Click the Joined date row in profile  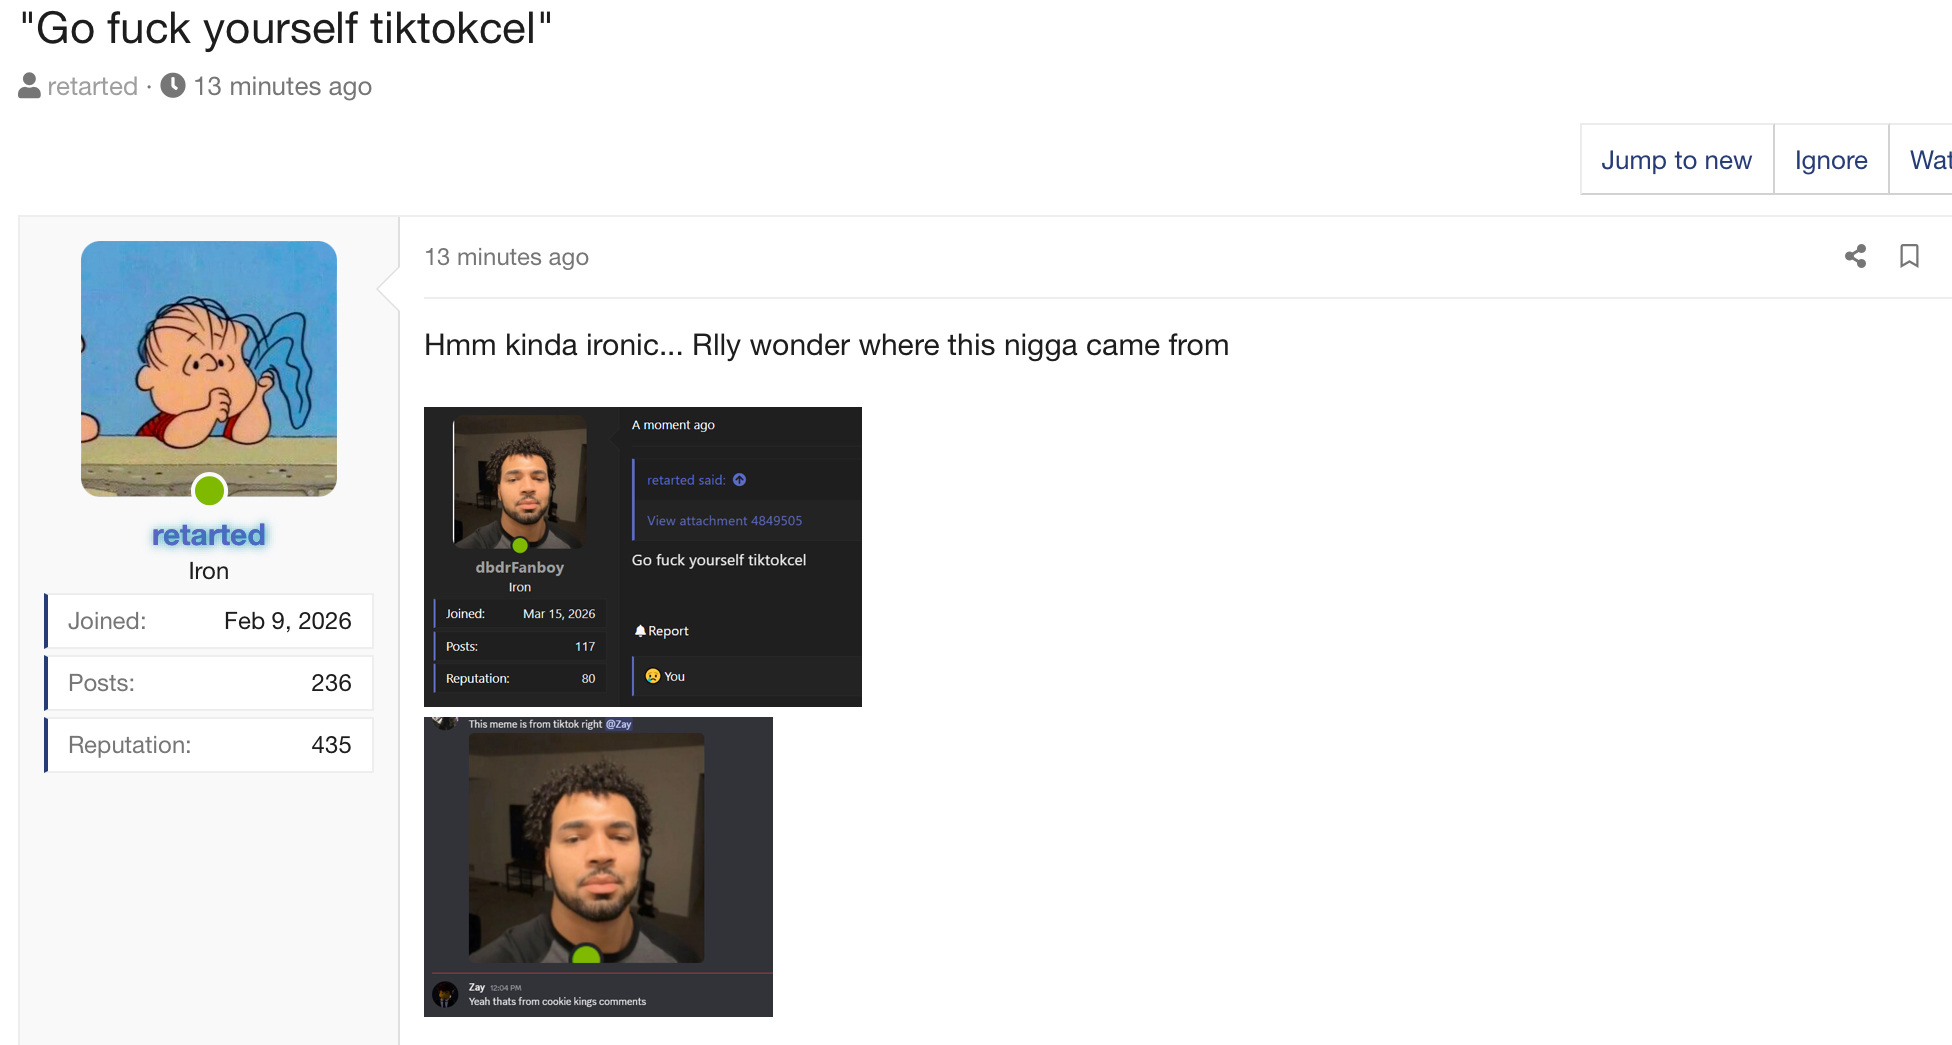pyautogui.click(x=209, y=621)
